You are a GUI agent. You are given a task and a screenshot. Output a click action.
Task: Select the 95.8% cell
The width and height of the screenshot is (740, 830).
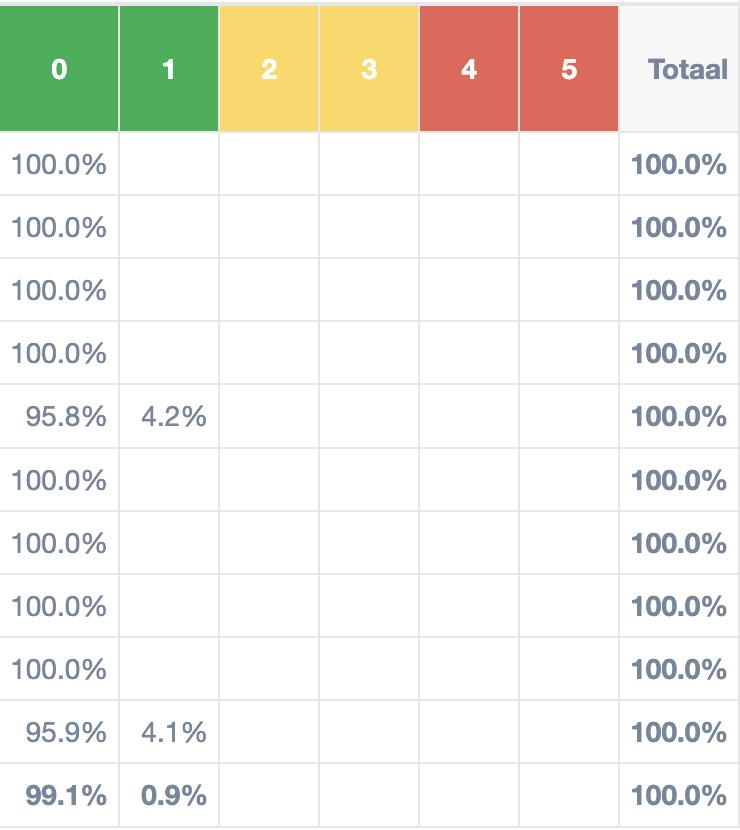[x=66, y=416]
